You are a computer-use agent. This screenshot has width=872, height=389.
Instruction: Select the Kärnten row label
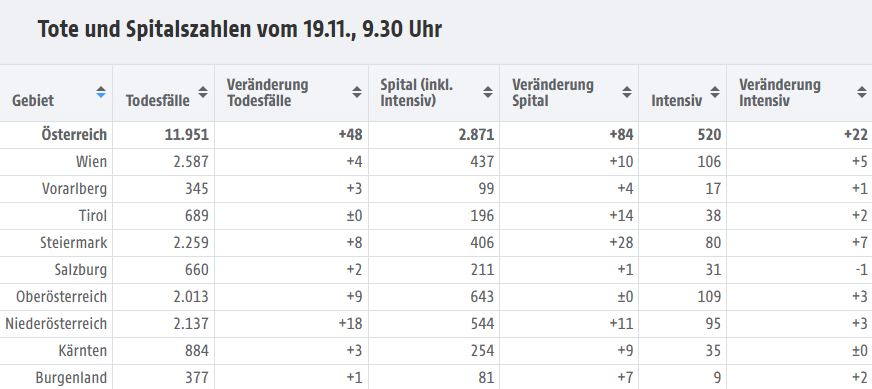82,351
